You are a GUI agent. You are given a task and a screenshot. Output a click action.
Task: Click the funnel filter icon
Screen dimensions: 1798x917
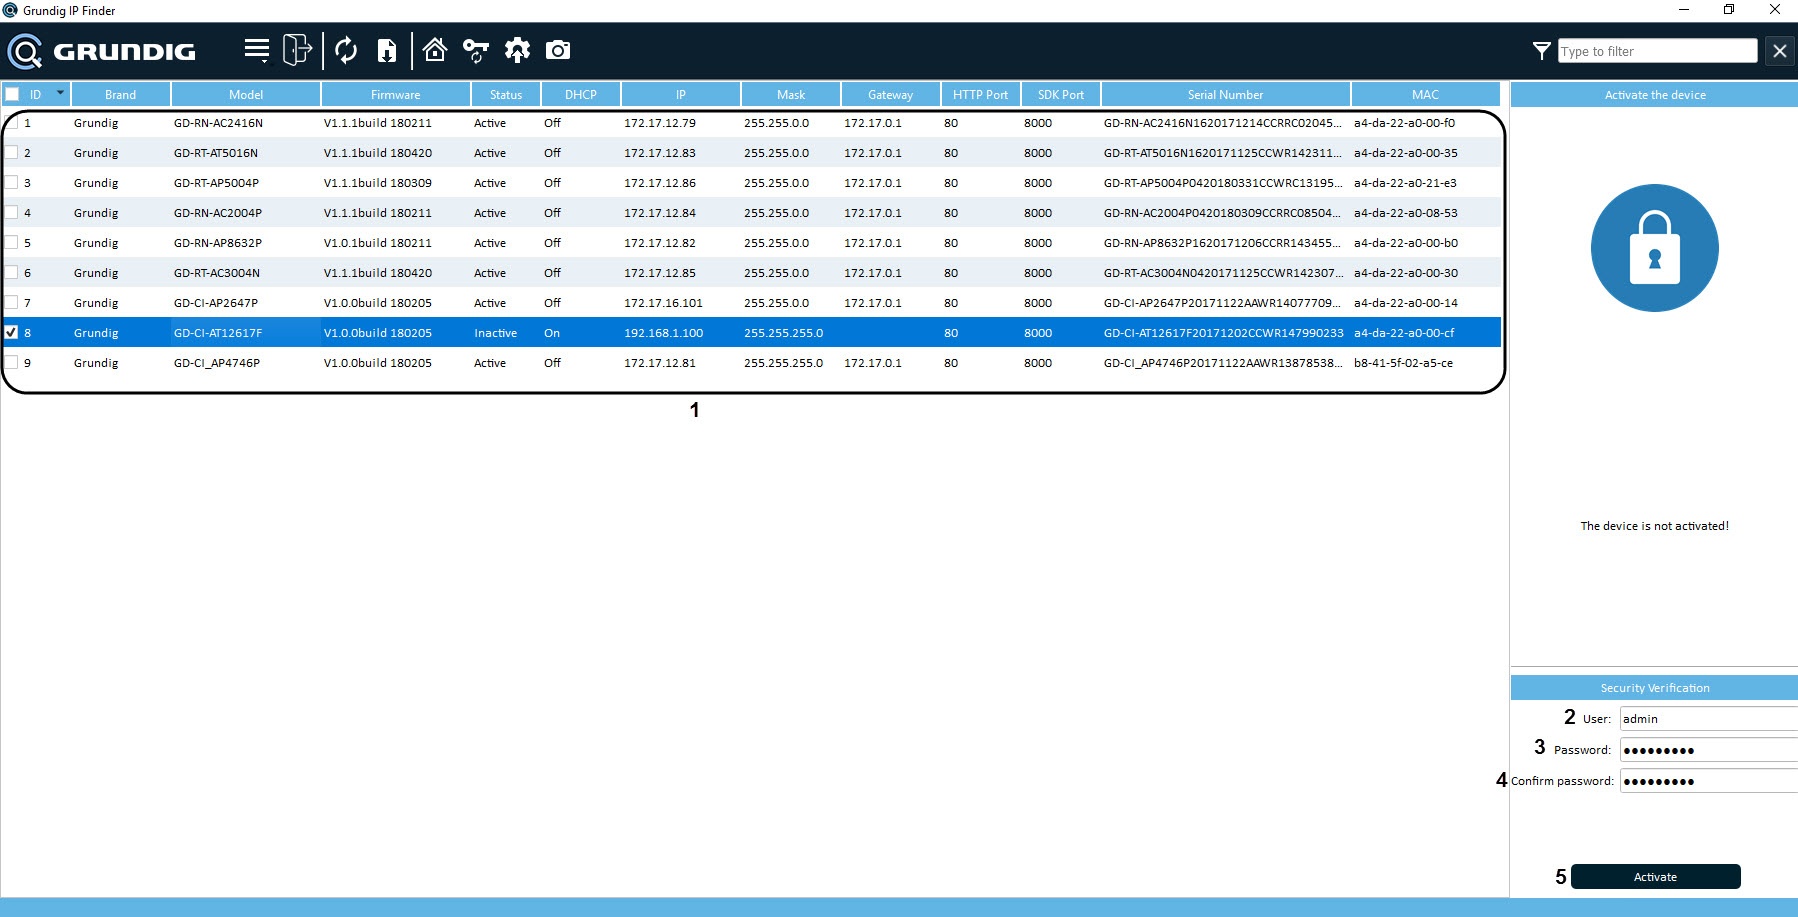pos(1541,51)
